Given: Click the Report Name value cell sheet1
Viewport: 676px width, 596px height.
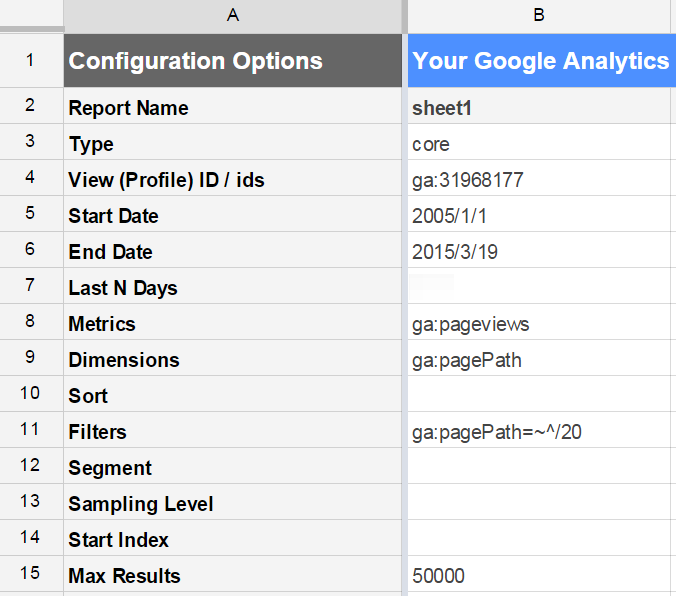Looking at the screenshot, I should click(x=541, y=106).
